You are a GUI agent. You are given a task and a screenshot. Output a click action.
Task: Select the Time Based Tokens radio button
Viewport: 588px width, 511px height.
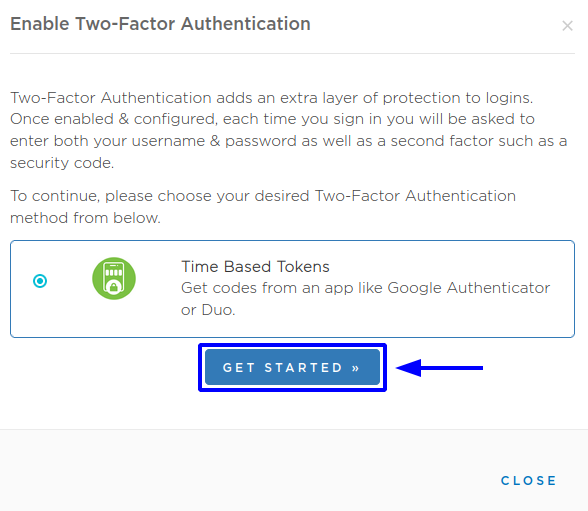pos(40,281)
